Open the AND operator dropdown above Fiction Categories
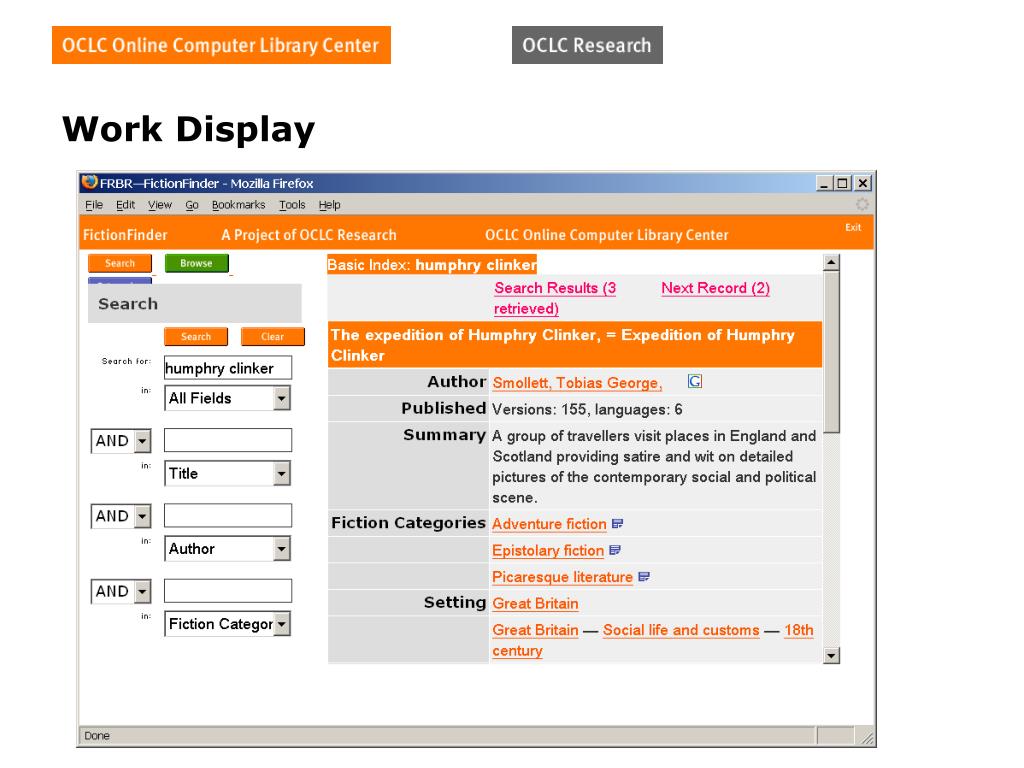The image size is (1024, 768). pyautogui.click(x=121, y=591)
